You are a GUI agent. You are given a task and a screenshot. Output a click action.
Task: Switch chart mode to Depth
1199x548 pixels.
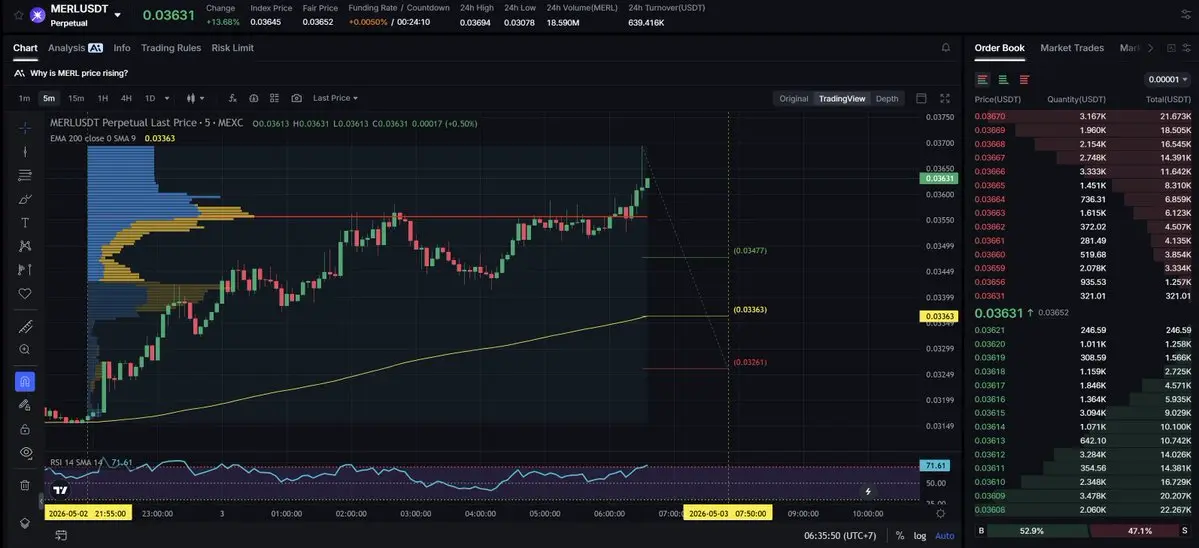tap(887, 99)
